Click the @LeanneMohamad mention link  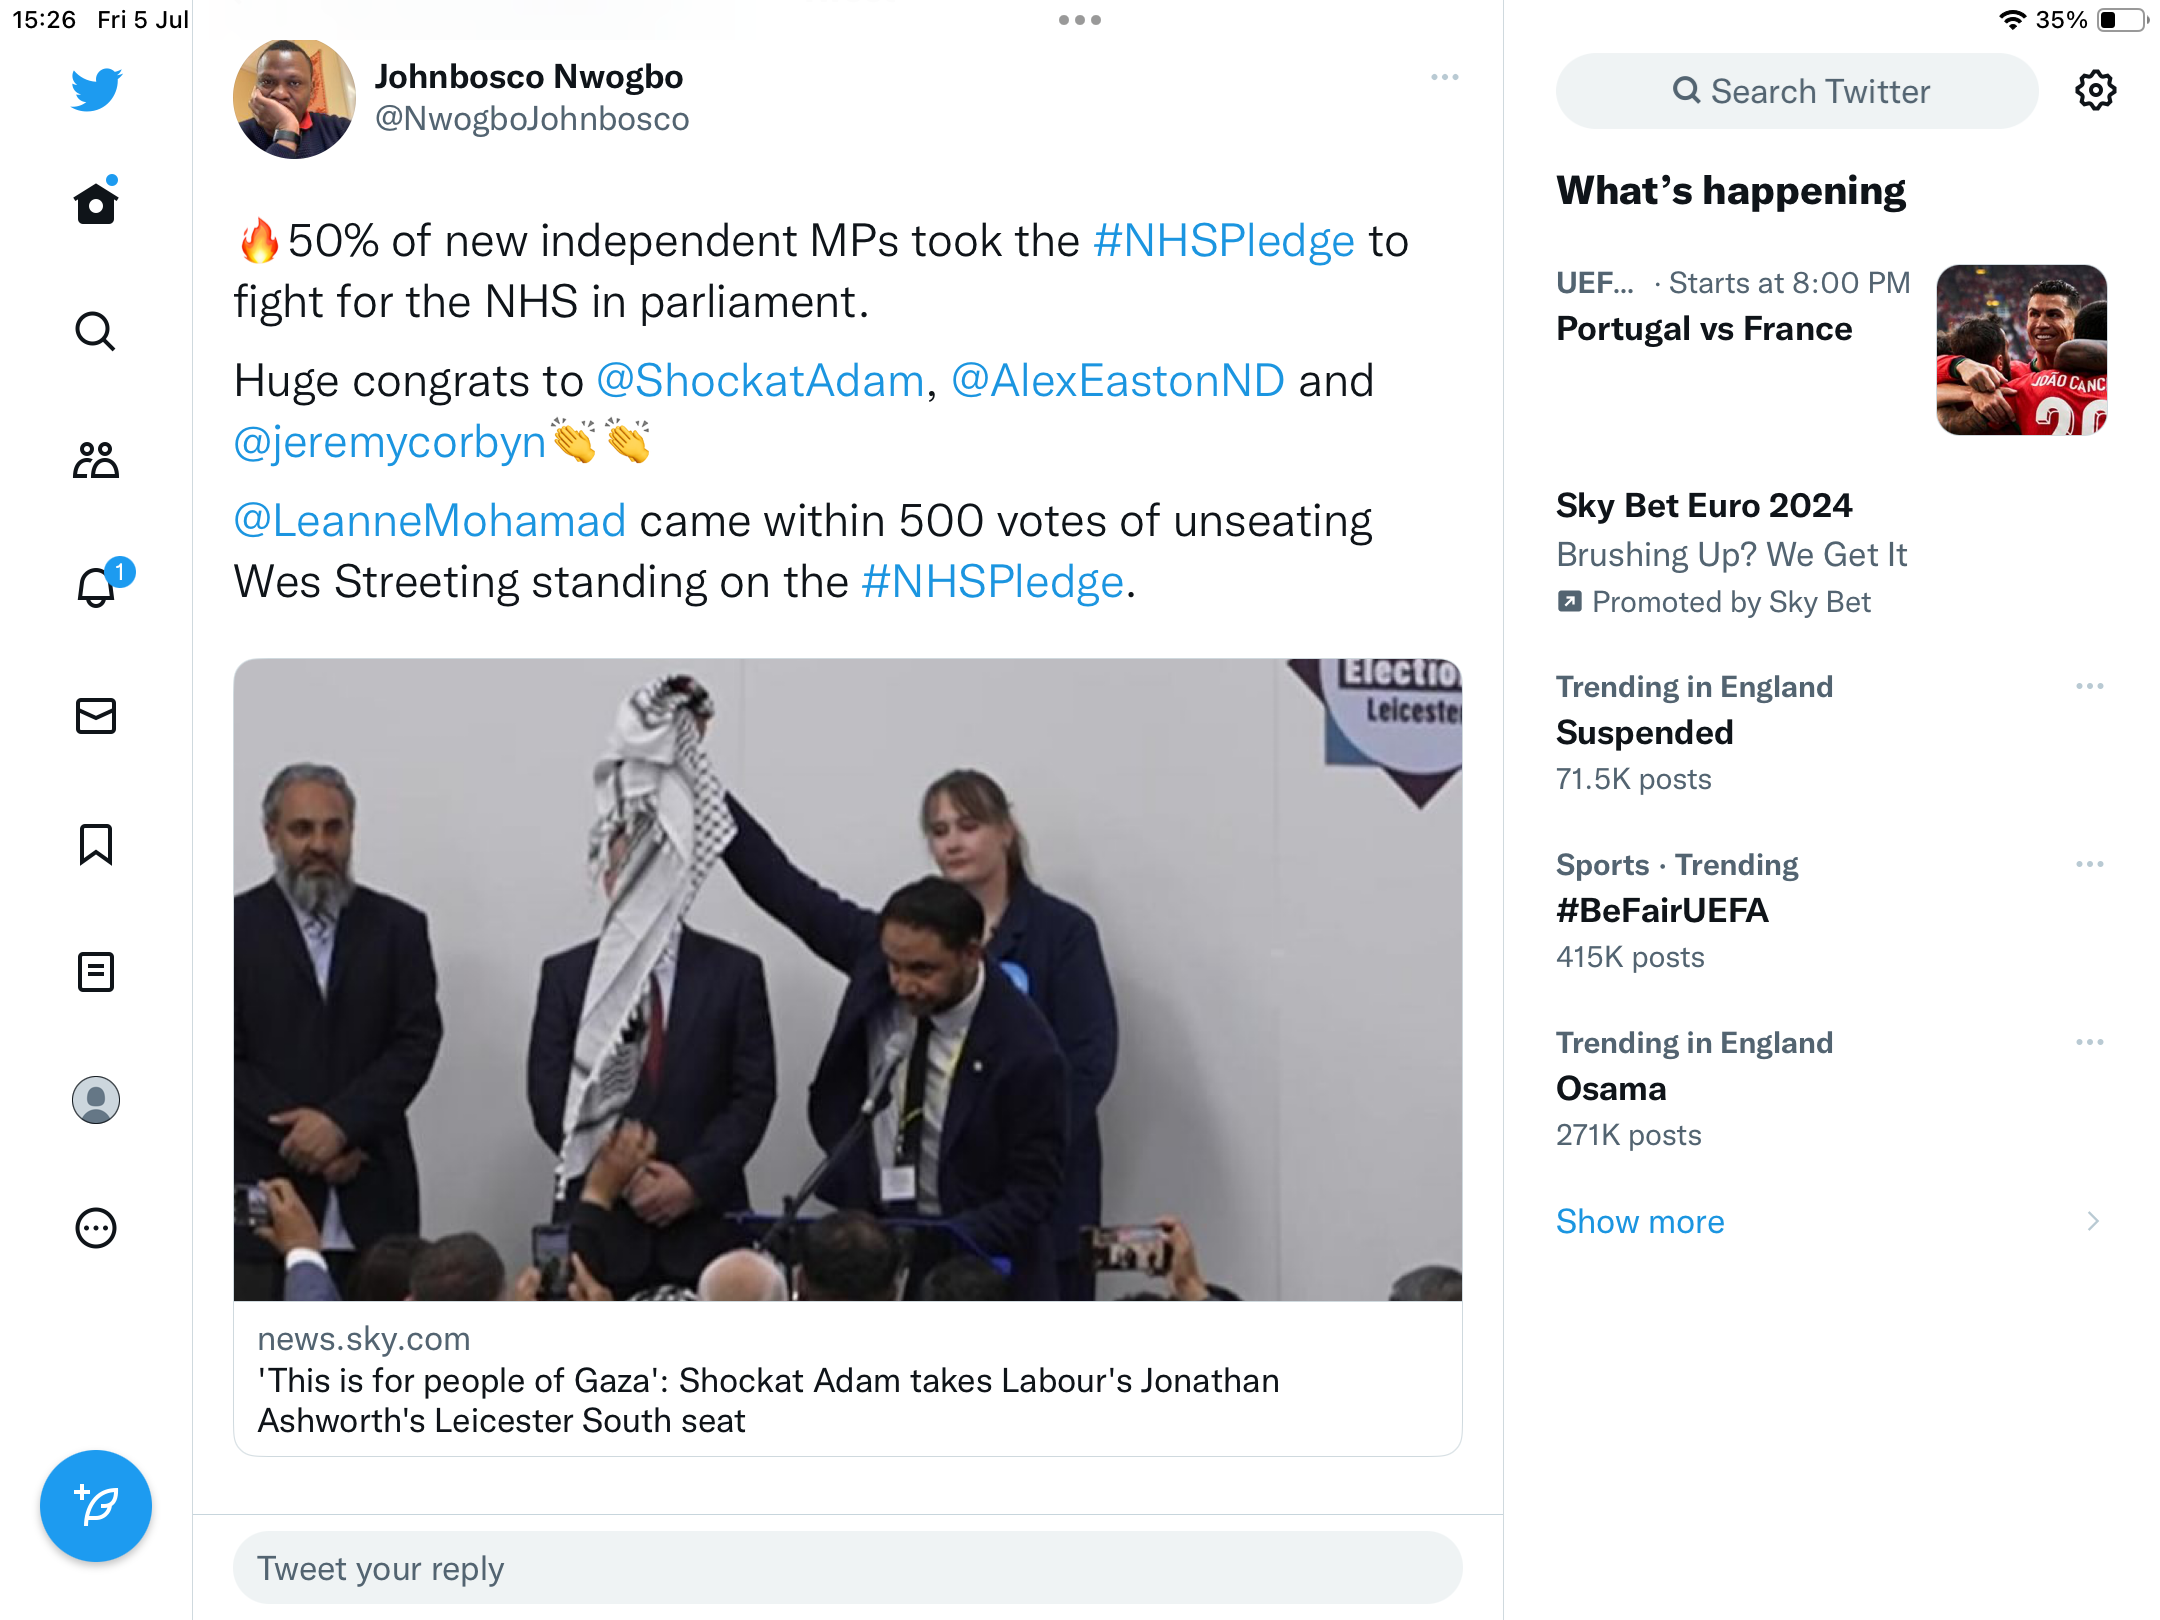430,521
